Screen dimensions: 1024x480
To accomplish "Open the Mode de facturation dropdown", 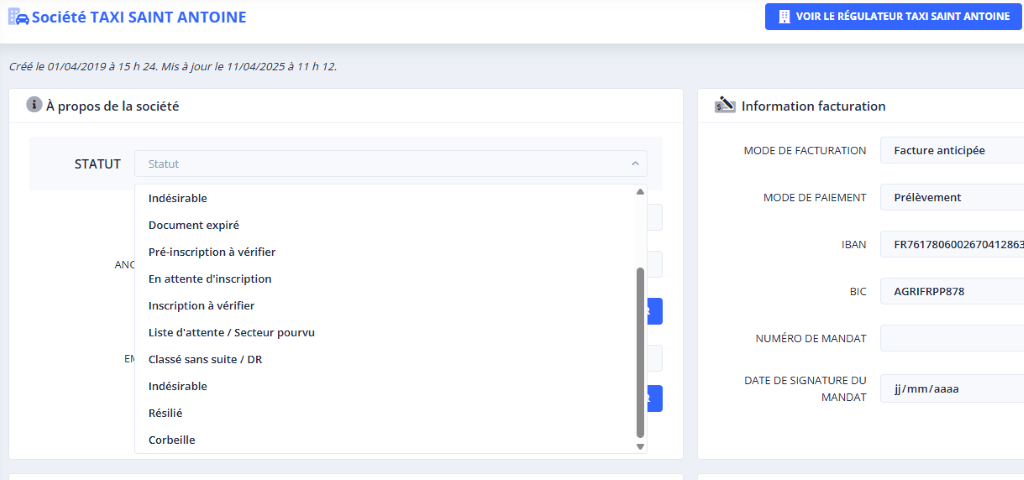I will coord(952,151).
